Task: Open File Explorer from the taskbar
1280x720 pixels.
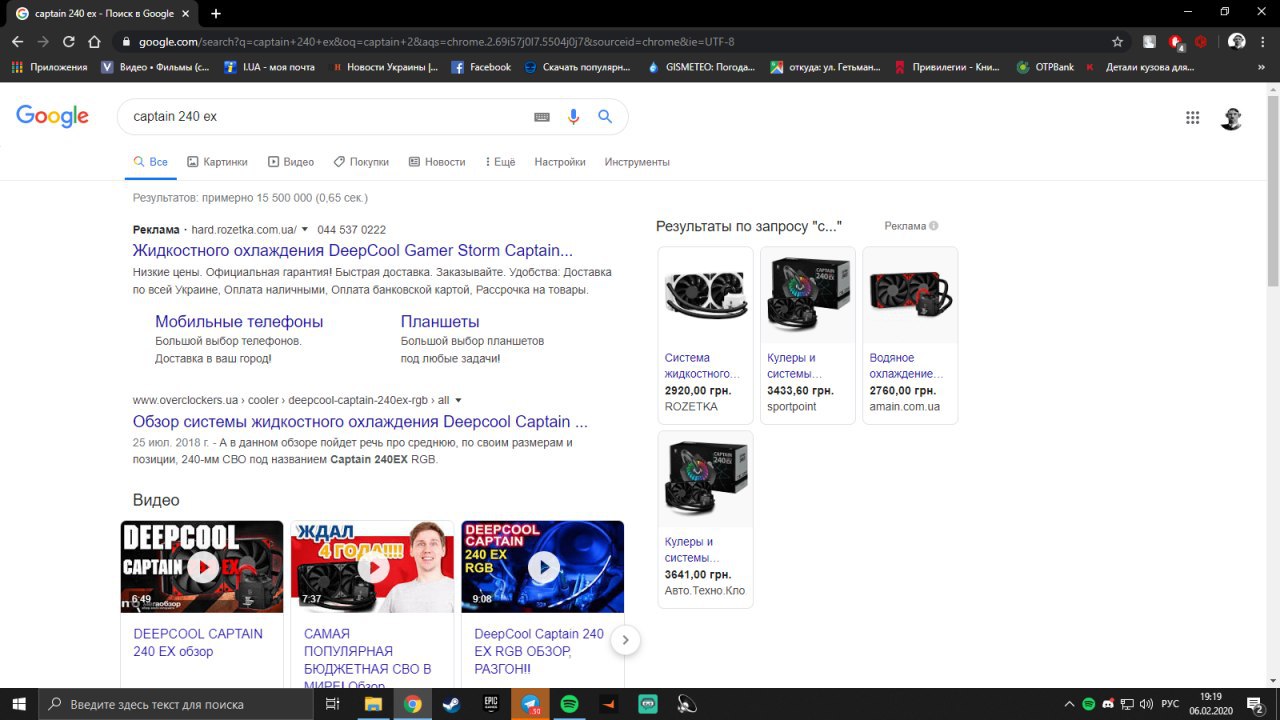Action: (373, 704)
